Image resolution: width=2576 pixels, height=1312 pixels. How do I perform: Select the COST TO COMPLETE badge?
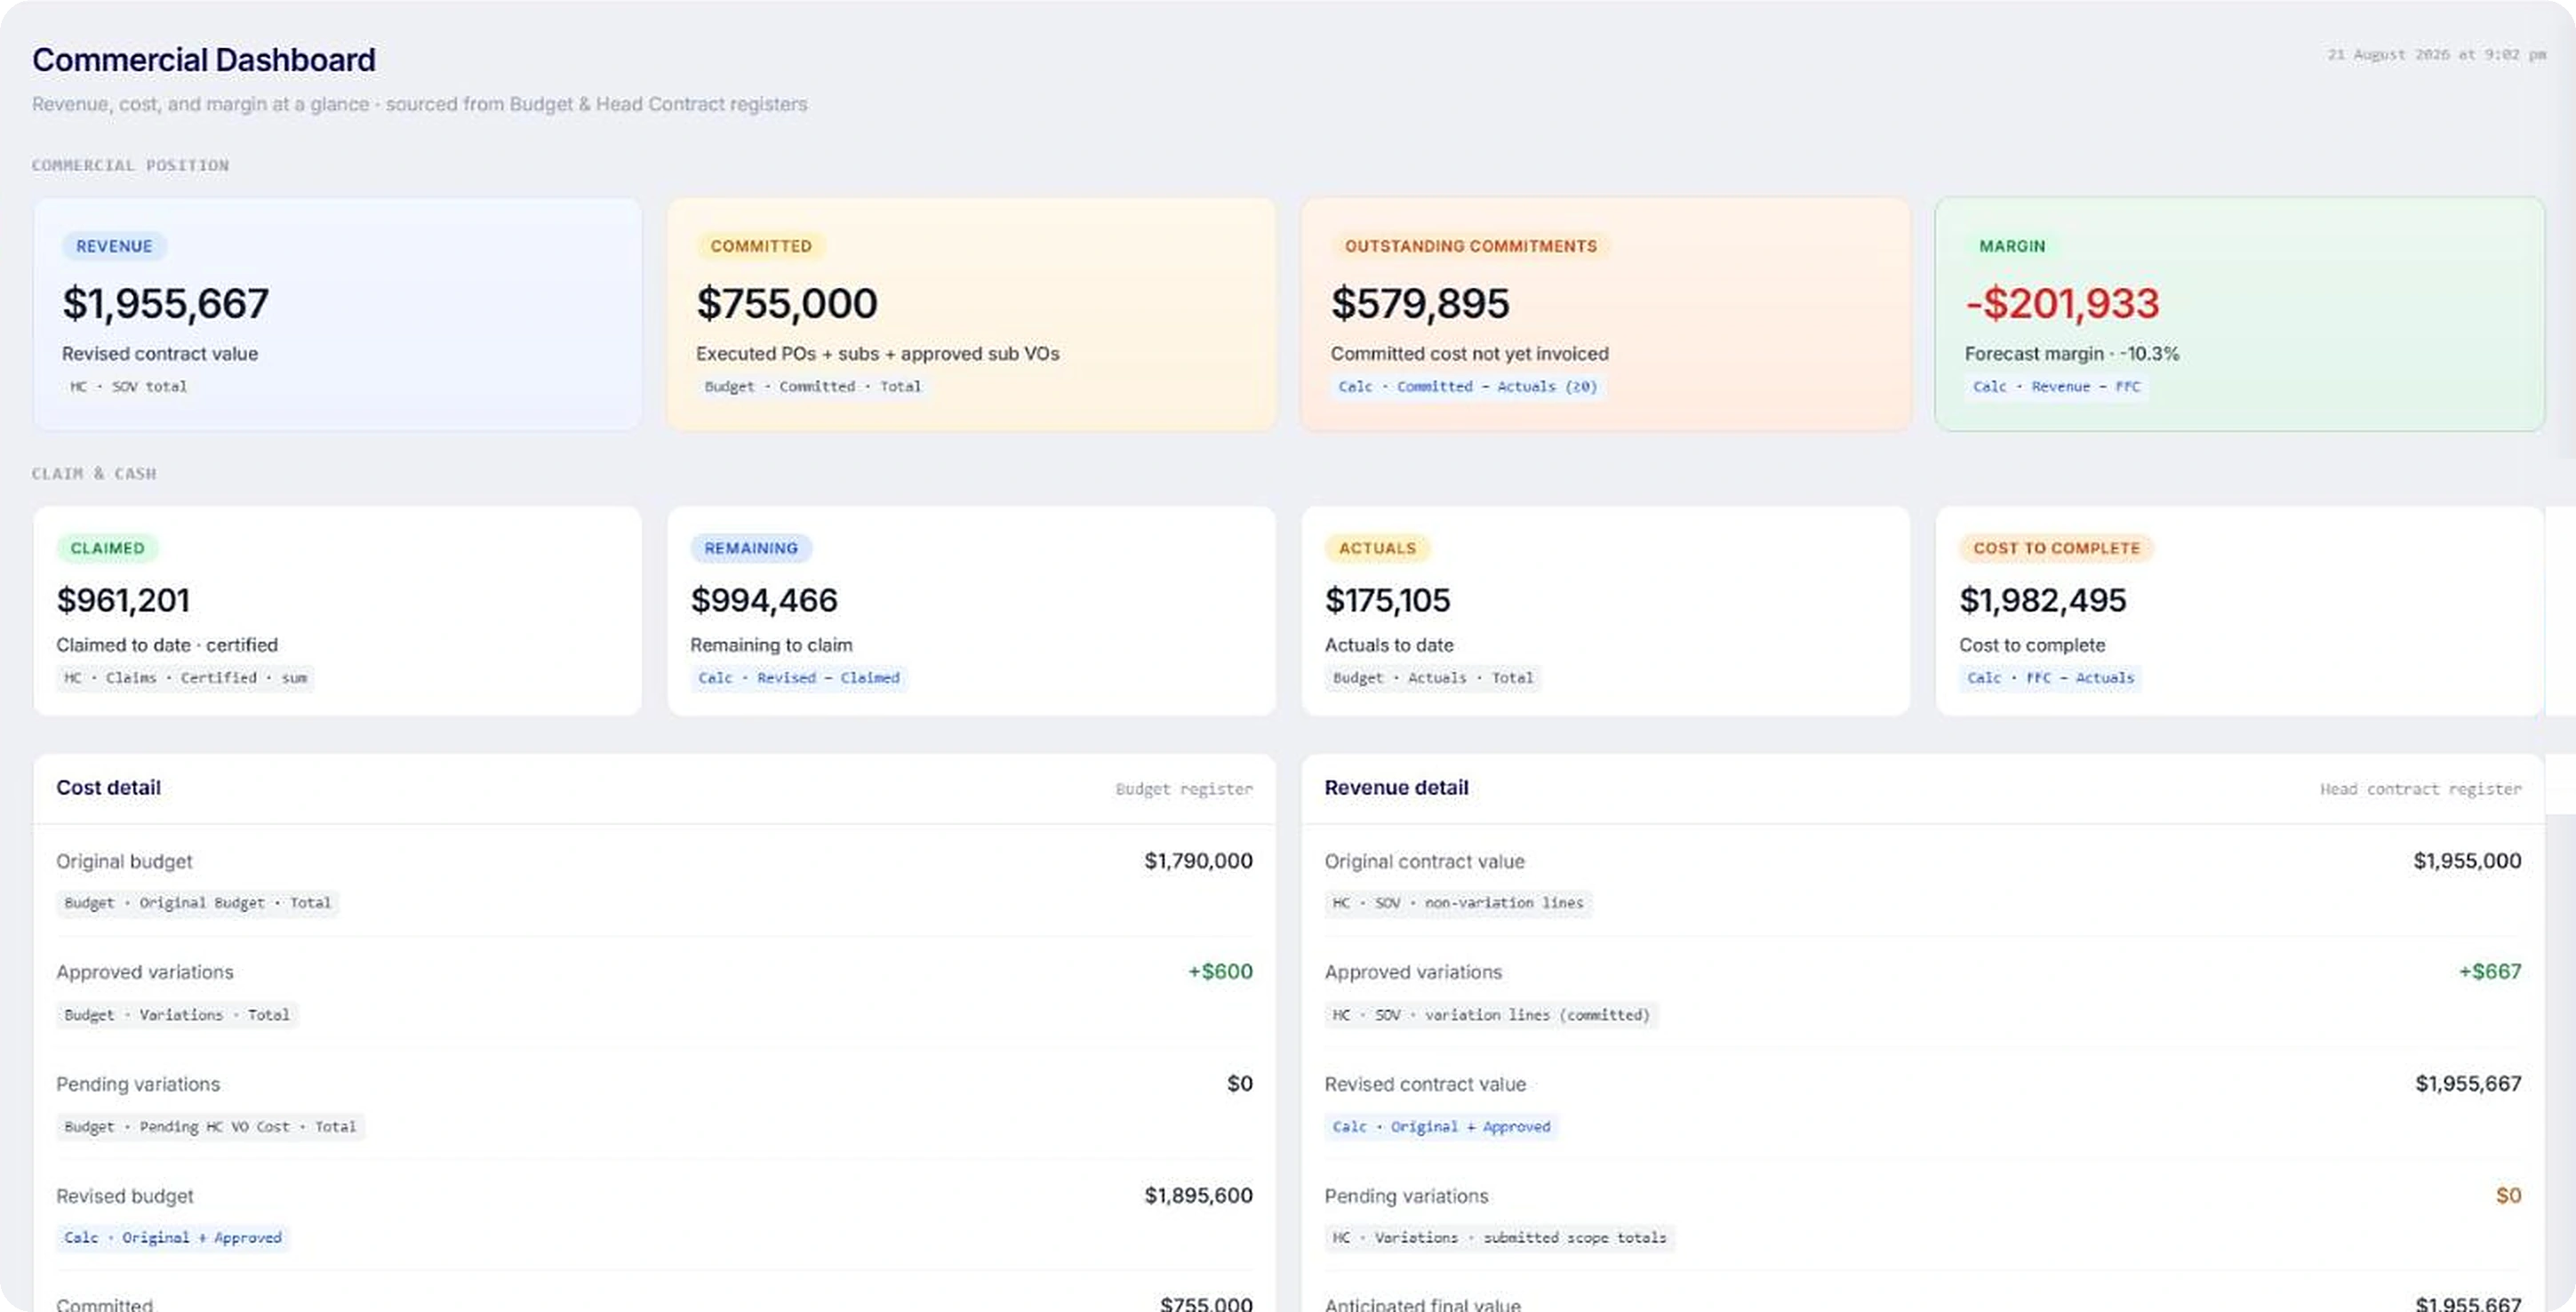pos(2056,548)
